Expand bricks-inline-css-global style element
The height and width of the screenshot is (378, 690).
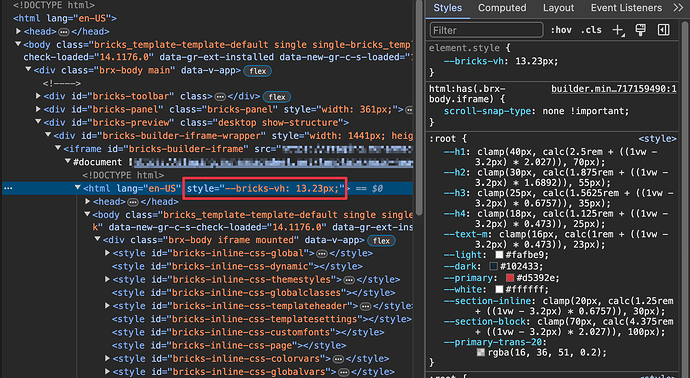pyautogui.click(x=107, y=253)
